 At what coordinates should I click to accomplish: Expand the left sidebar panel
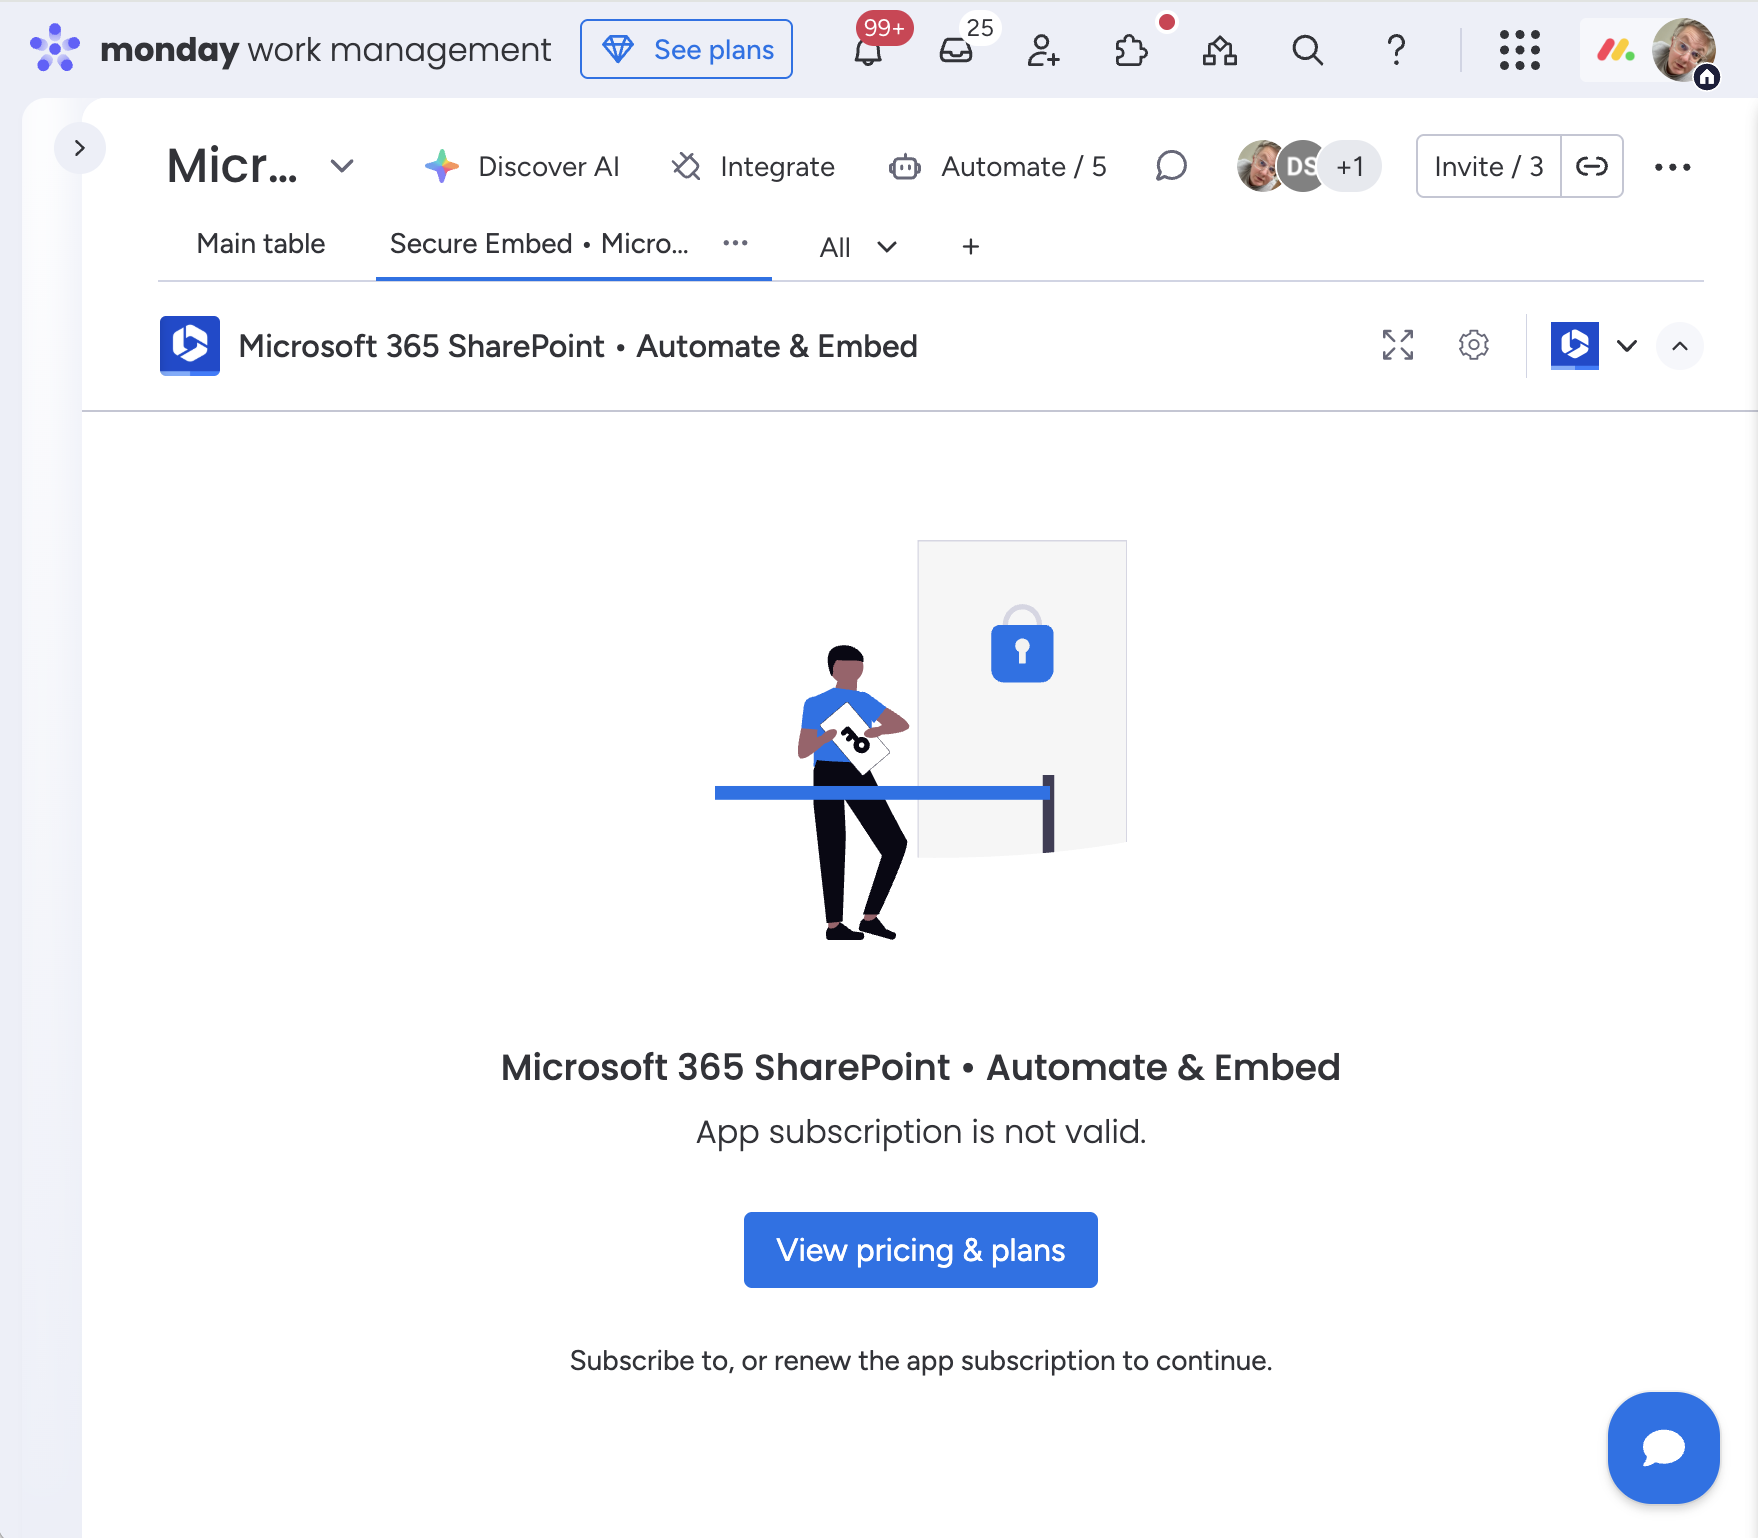tap(80, 147)
